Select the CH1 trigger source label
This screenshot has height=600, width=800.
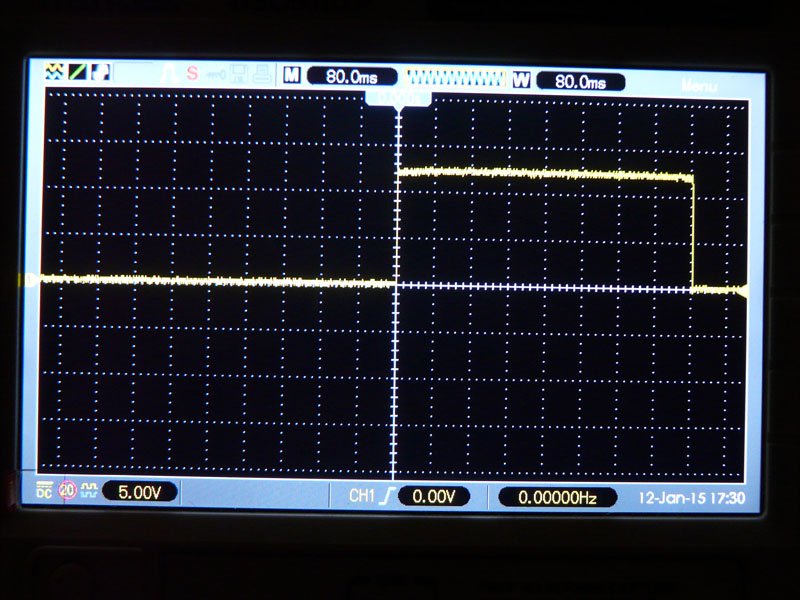[360, 495]
